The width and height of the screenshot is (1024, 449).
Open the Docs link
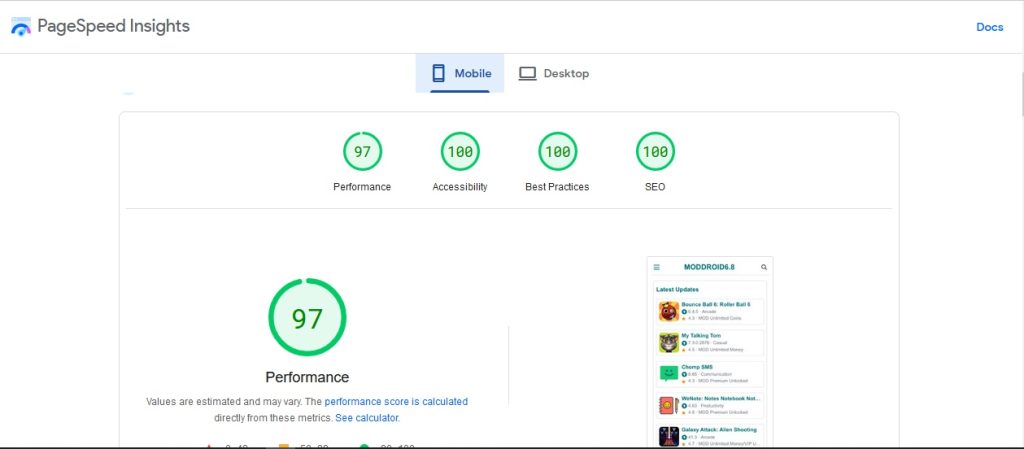pyautogui.click(x=989, y=27)
